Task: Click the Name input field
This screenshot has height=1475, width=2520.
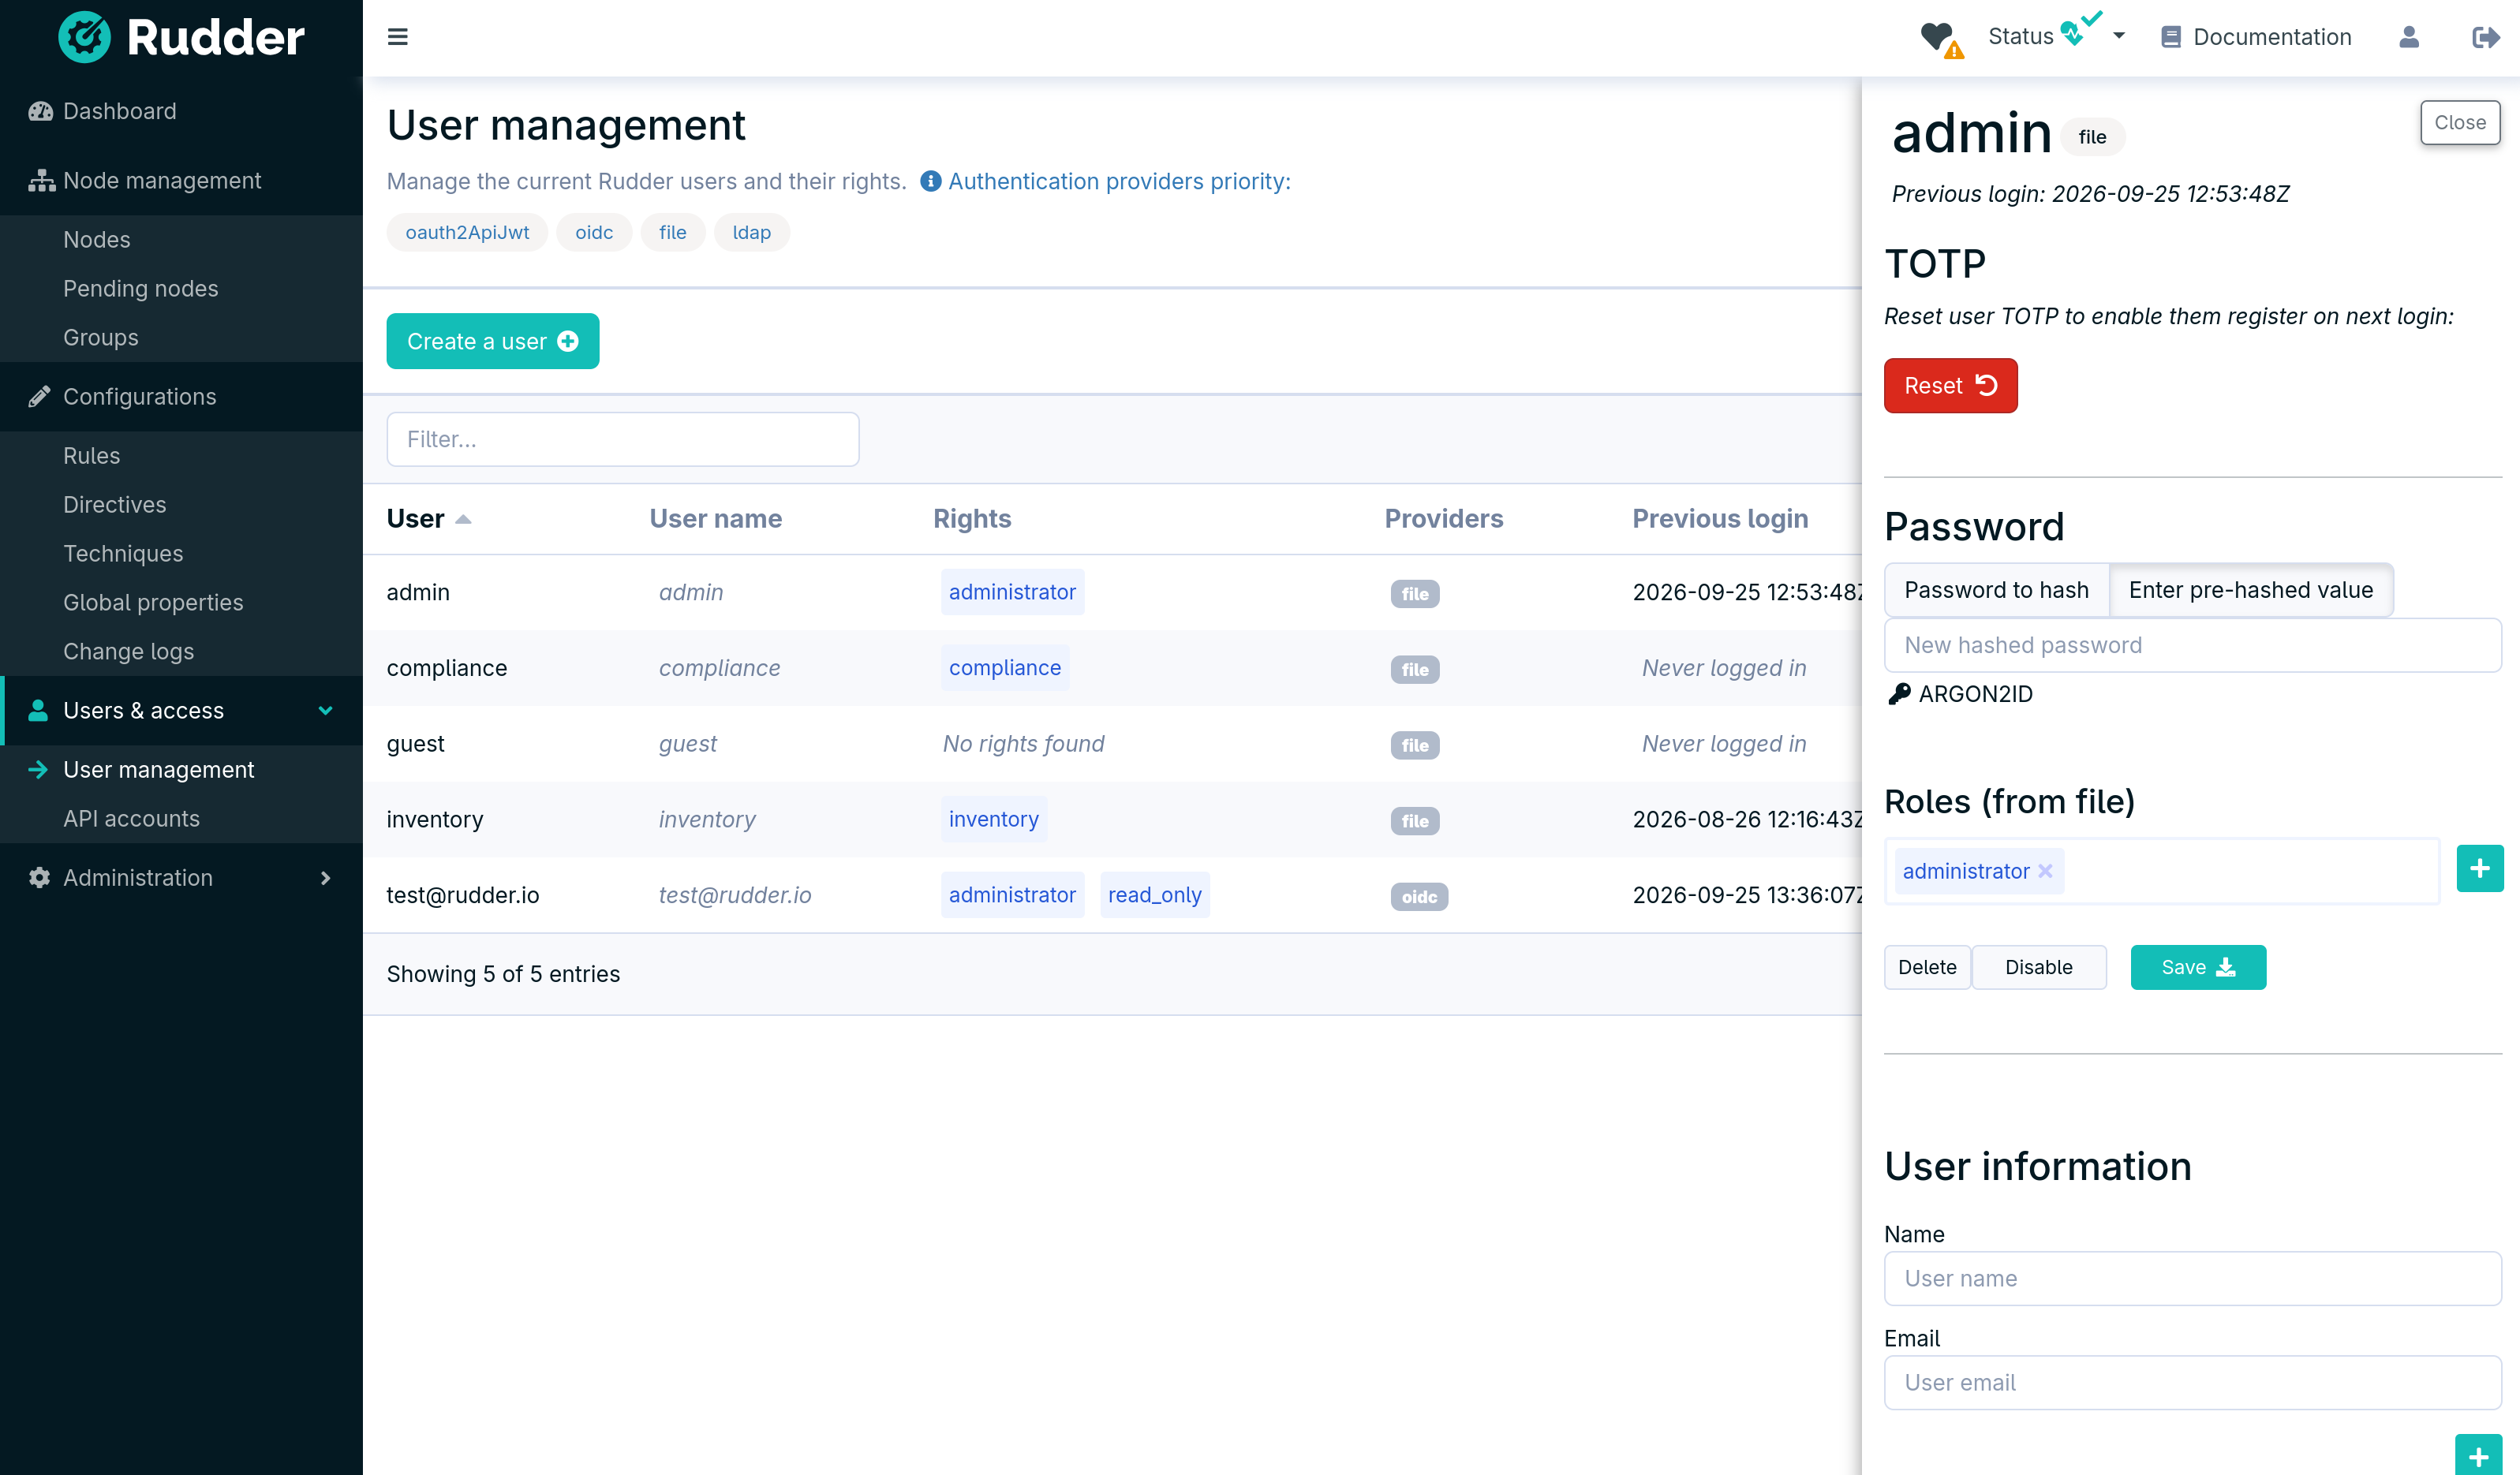Action: (2192, 1279)
